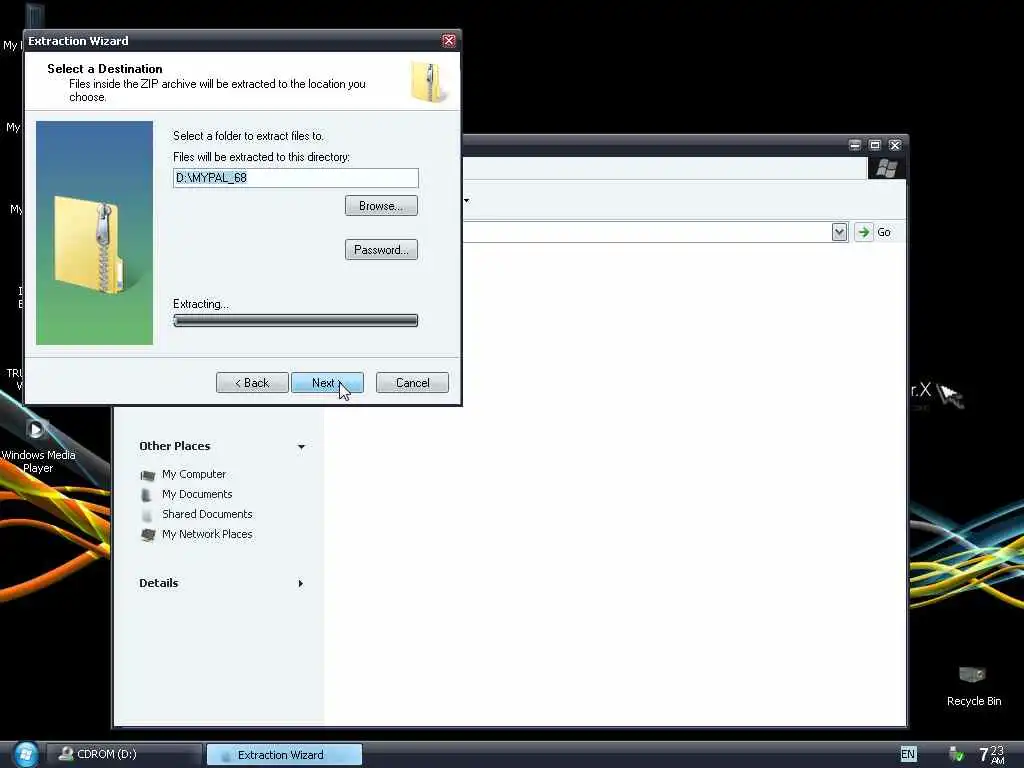
Task: Open Shared Documents link
Action: pyautogui.click(x=207, y=514)
